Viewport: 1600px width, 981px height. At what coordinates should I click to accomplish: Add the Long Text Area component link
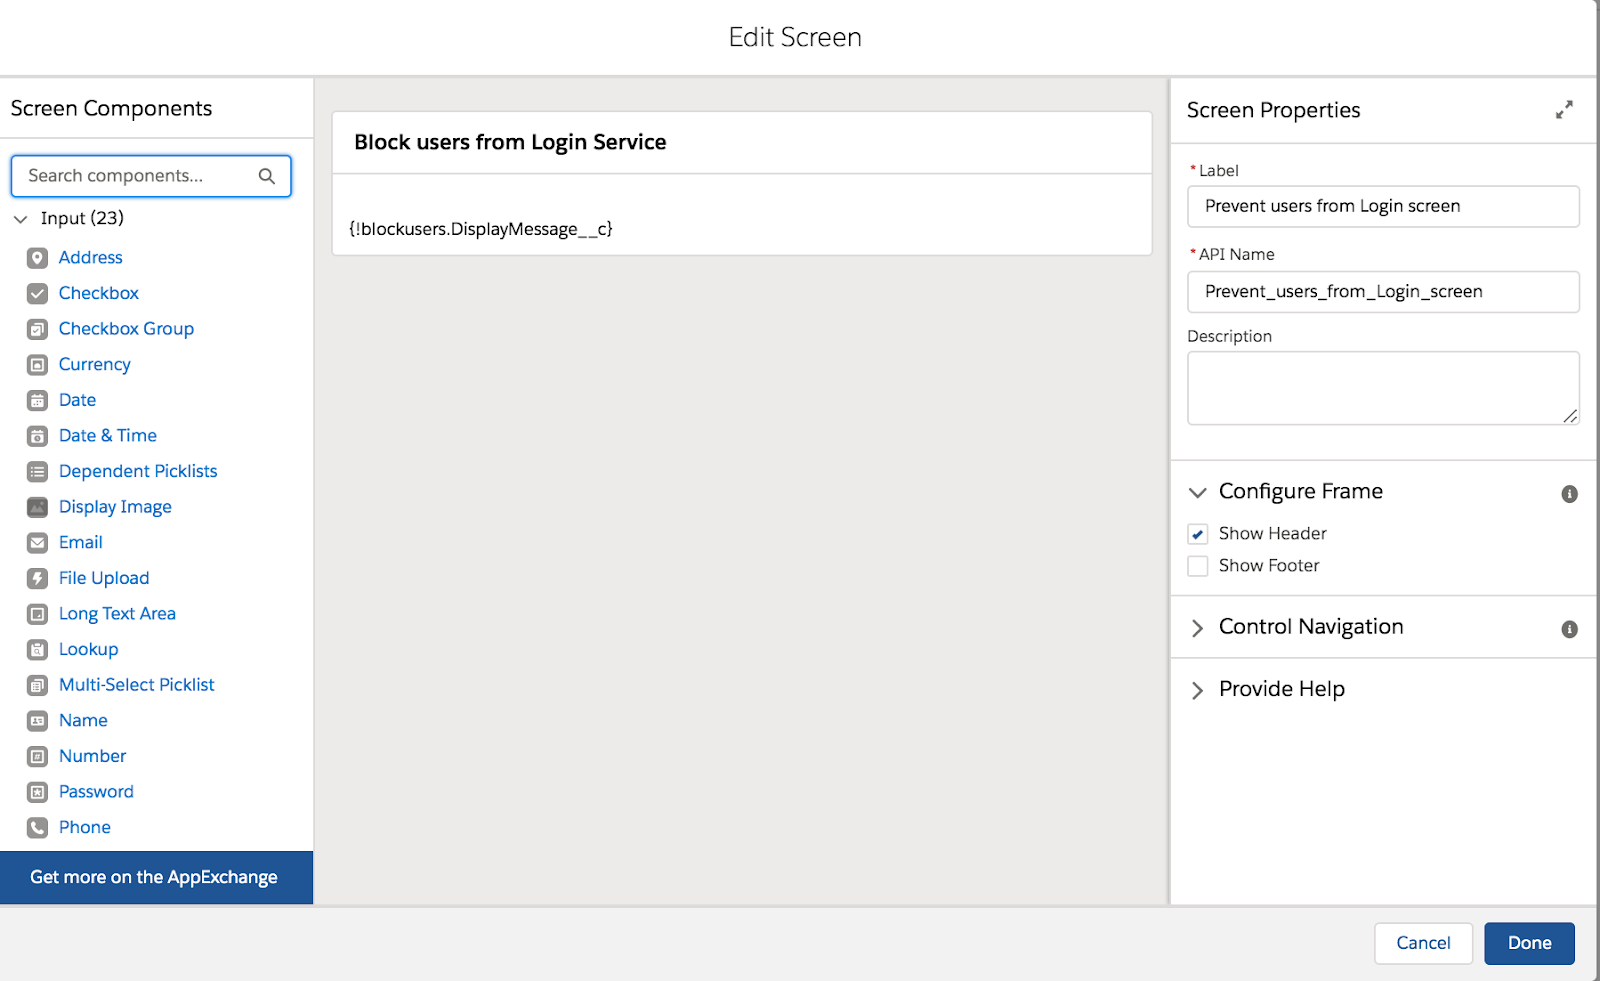[x=117, y=613]
